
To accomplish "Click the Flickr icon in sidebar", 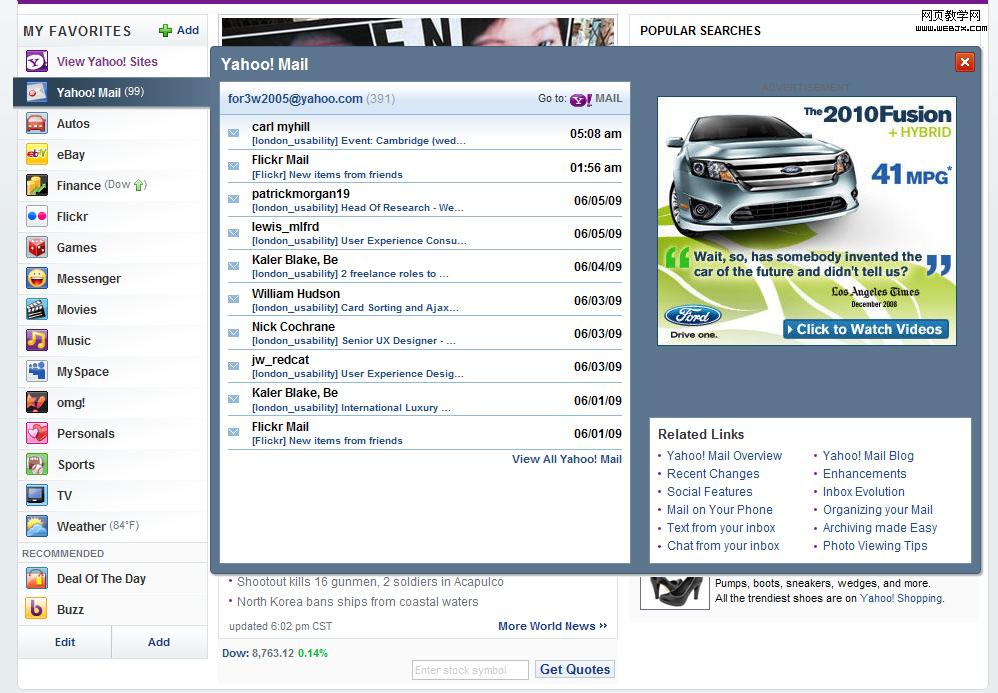I will 37,217.
